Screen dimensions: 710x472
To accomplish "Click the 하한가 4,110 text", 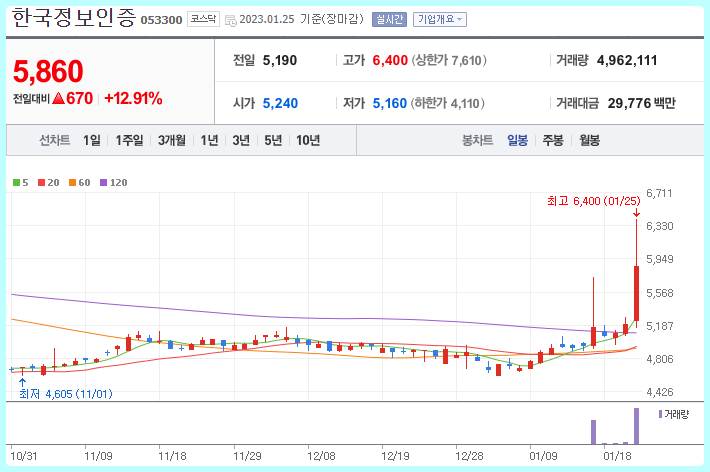I will (x=447, y=103).
